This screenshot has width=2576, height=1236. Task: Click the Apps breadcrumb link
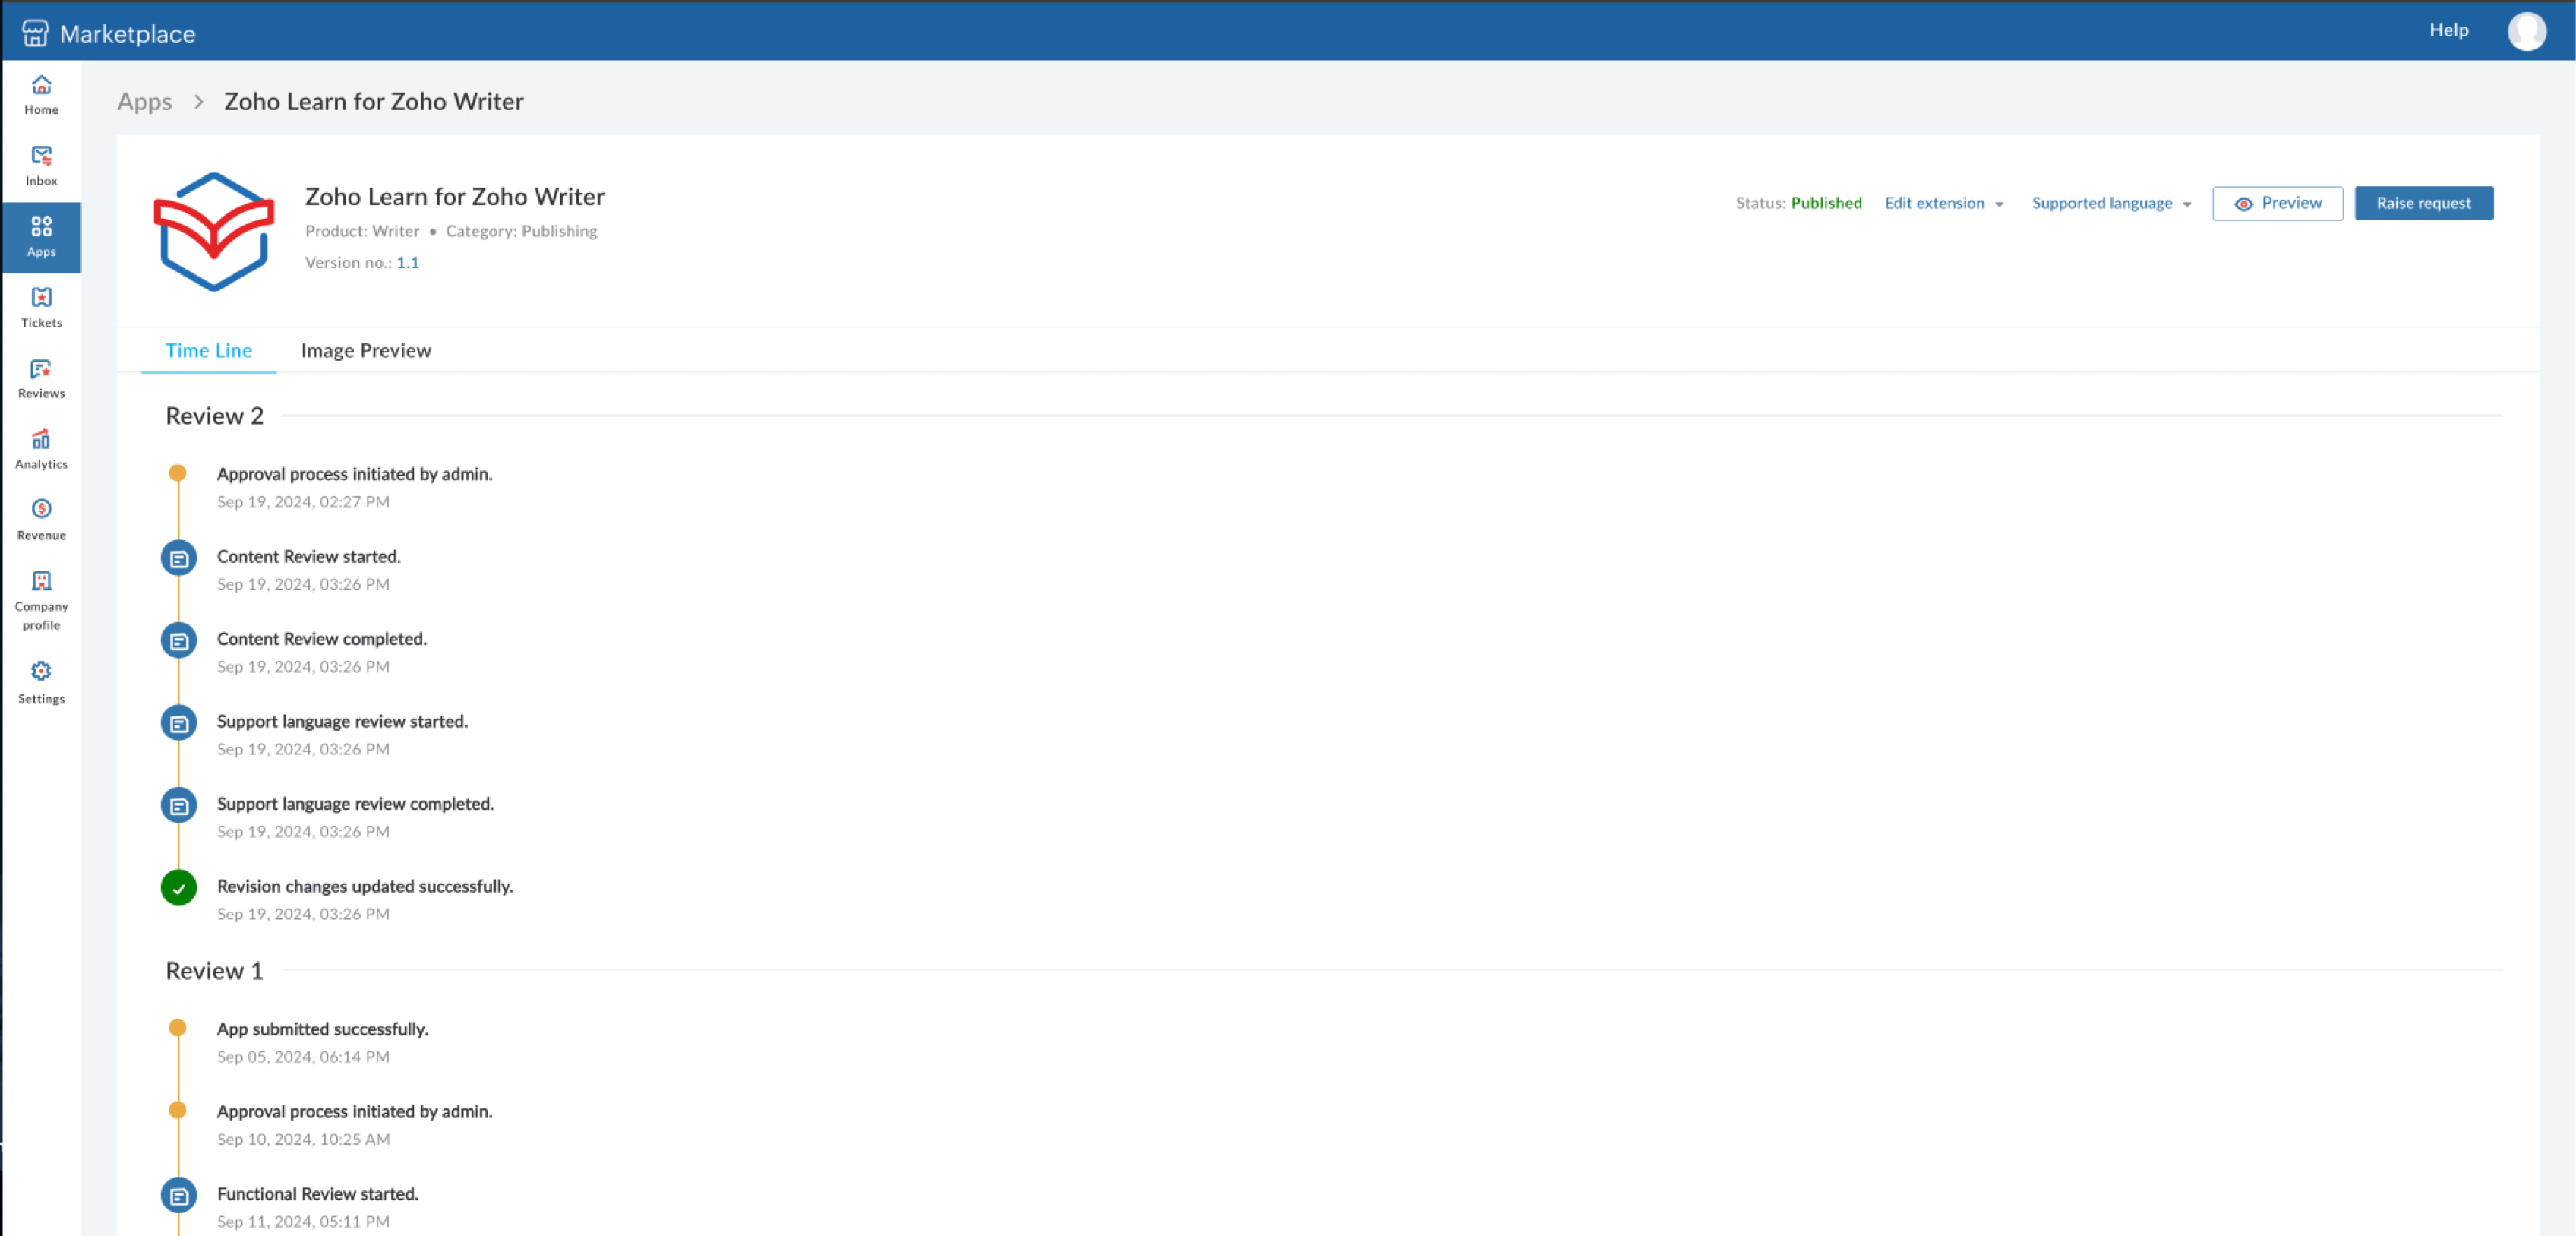click(144, 102)
